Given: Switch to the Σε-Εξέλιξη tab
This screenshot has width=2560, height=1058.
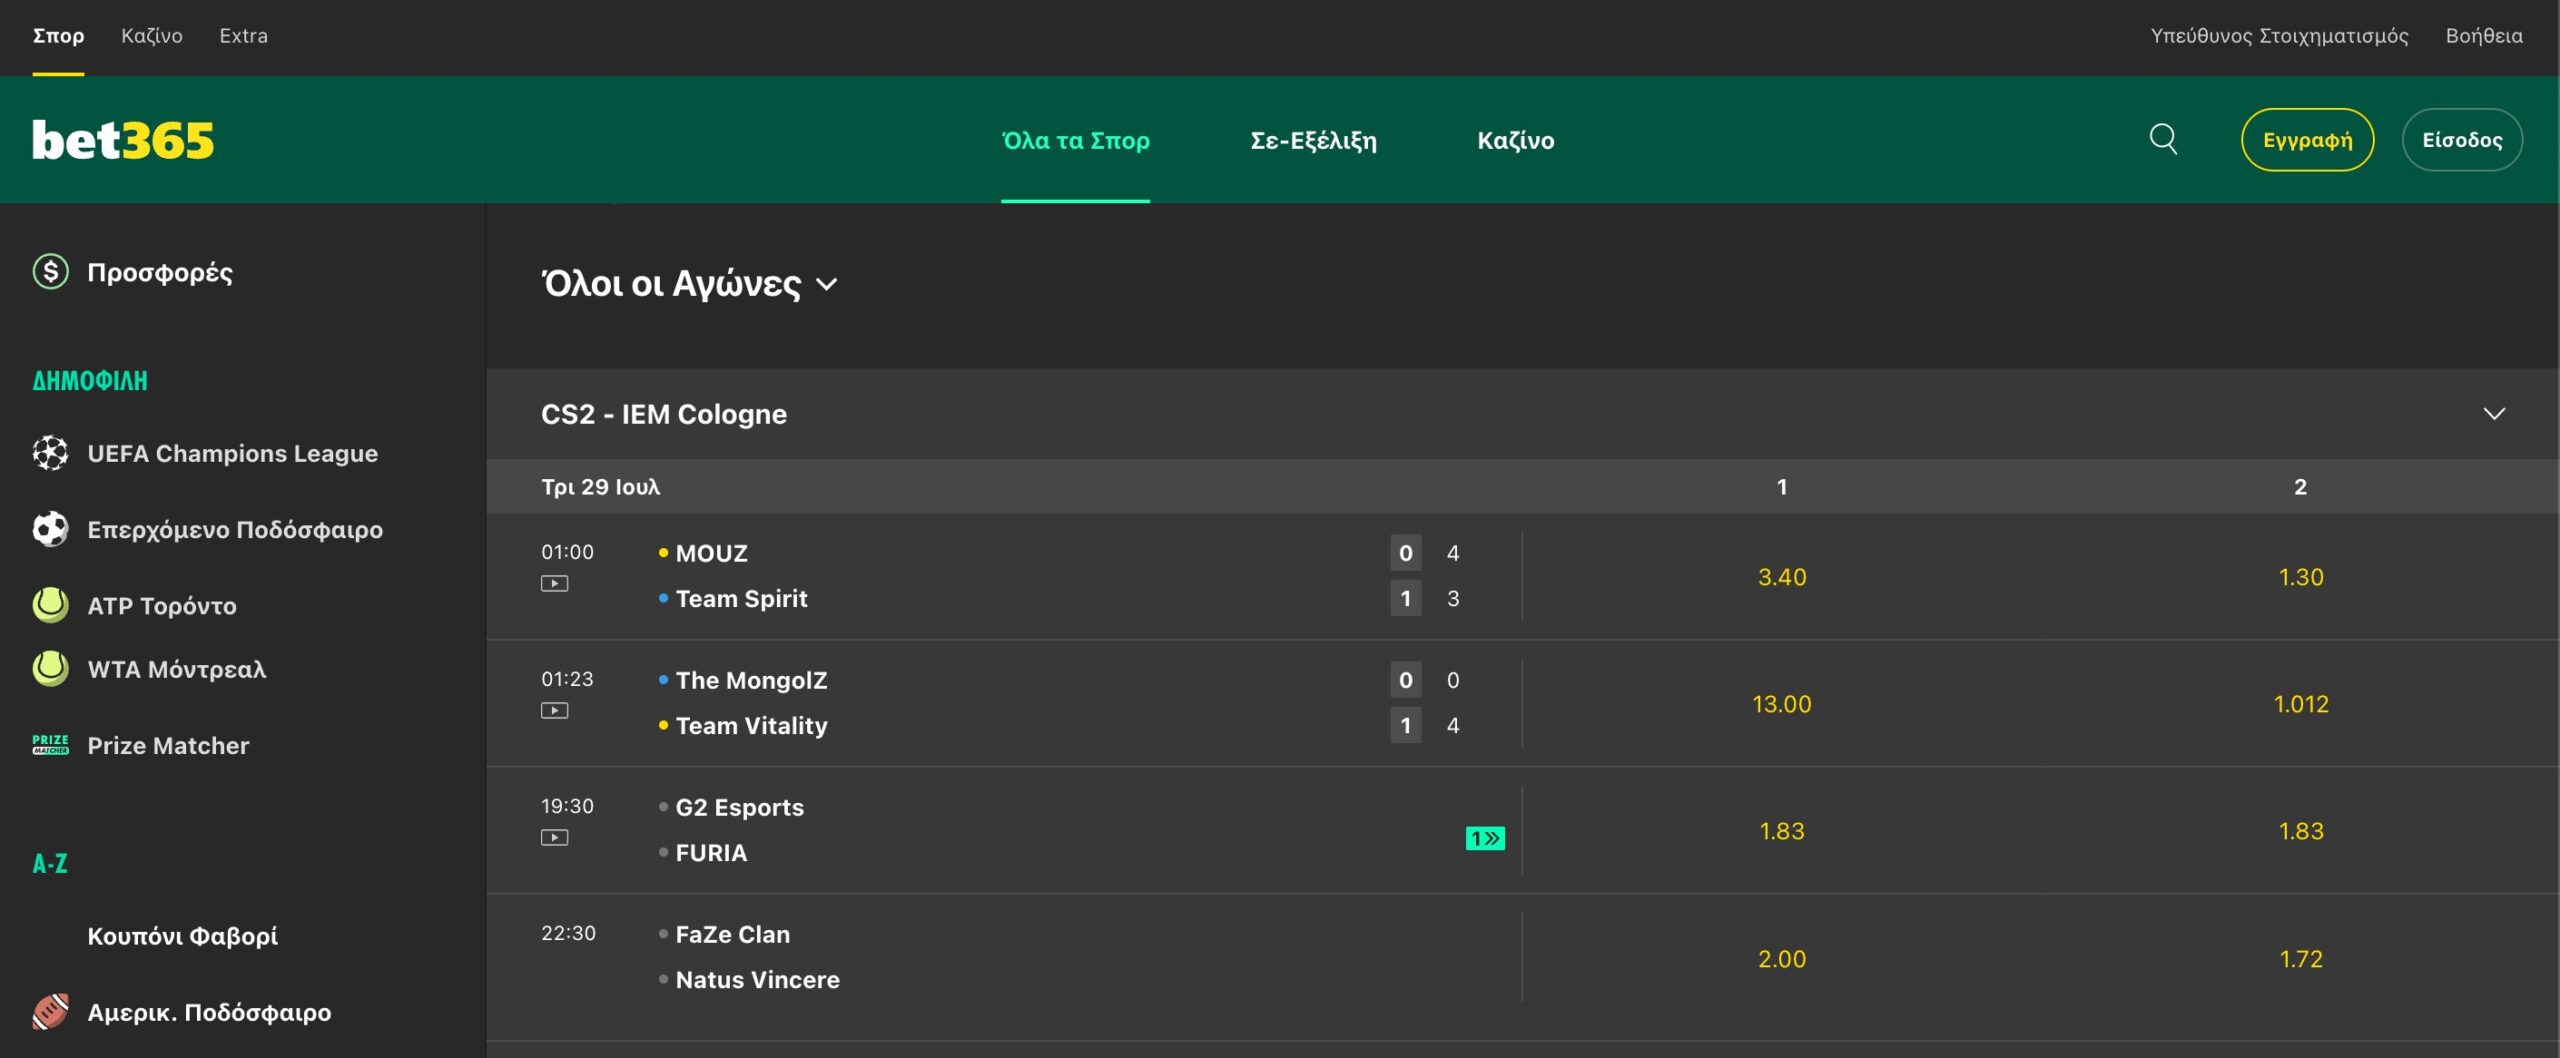Looking at the screenshot, I should pyautogui.click(x=1313, y=140).
